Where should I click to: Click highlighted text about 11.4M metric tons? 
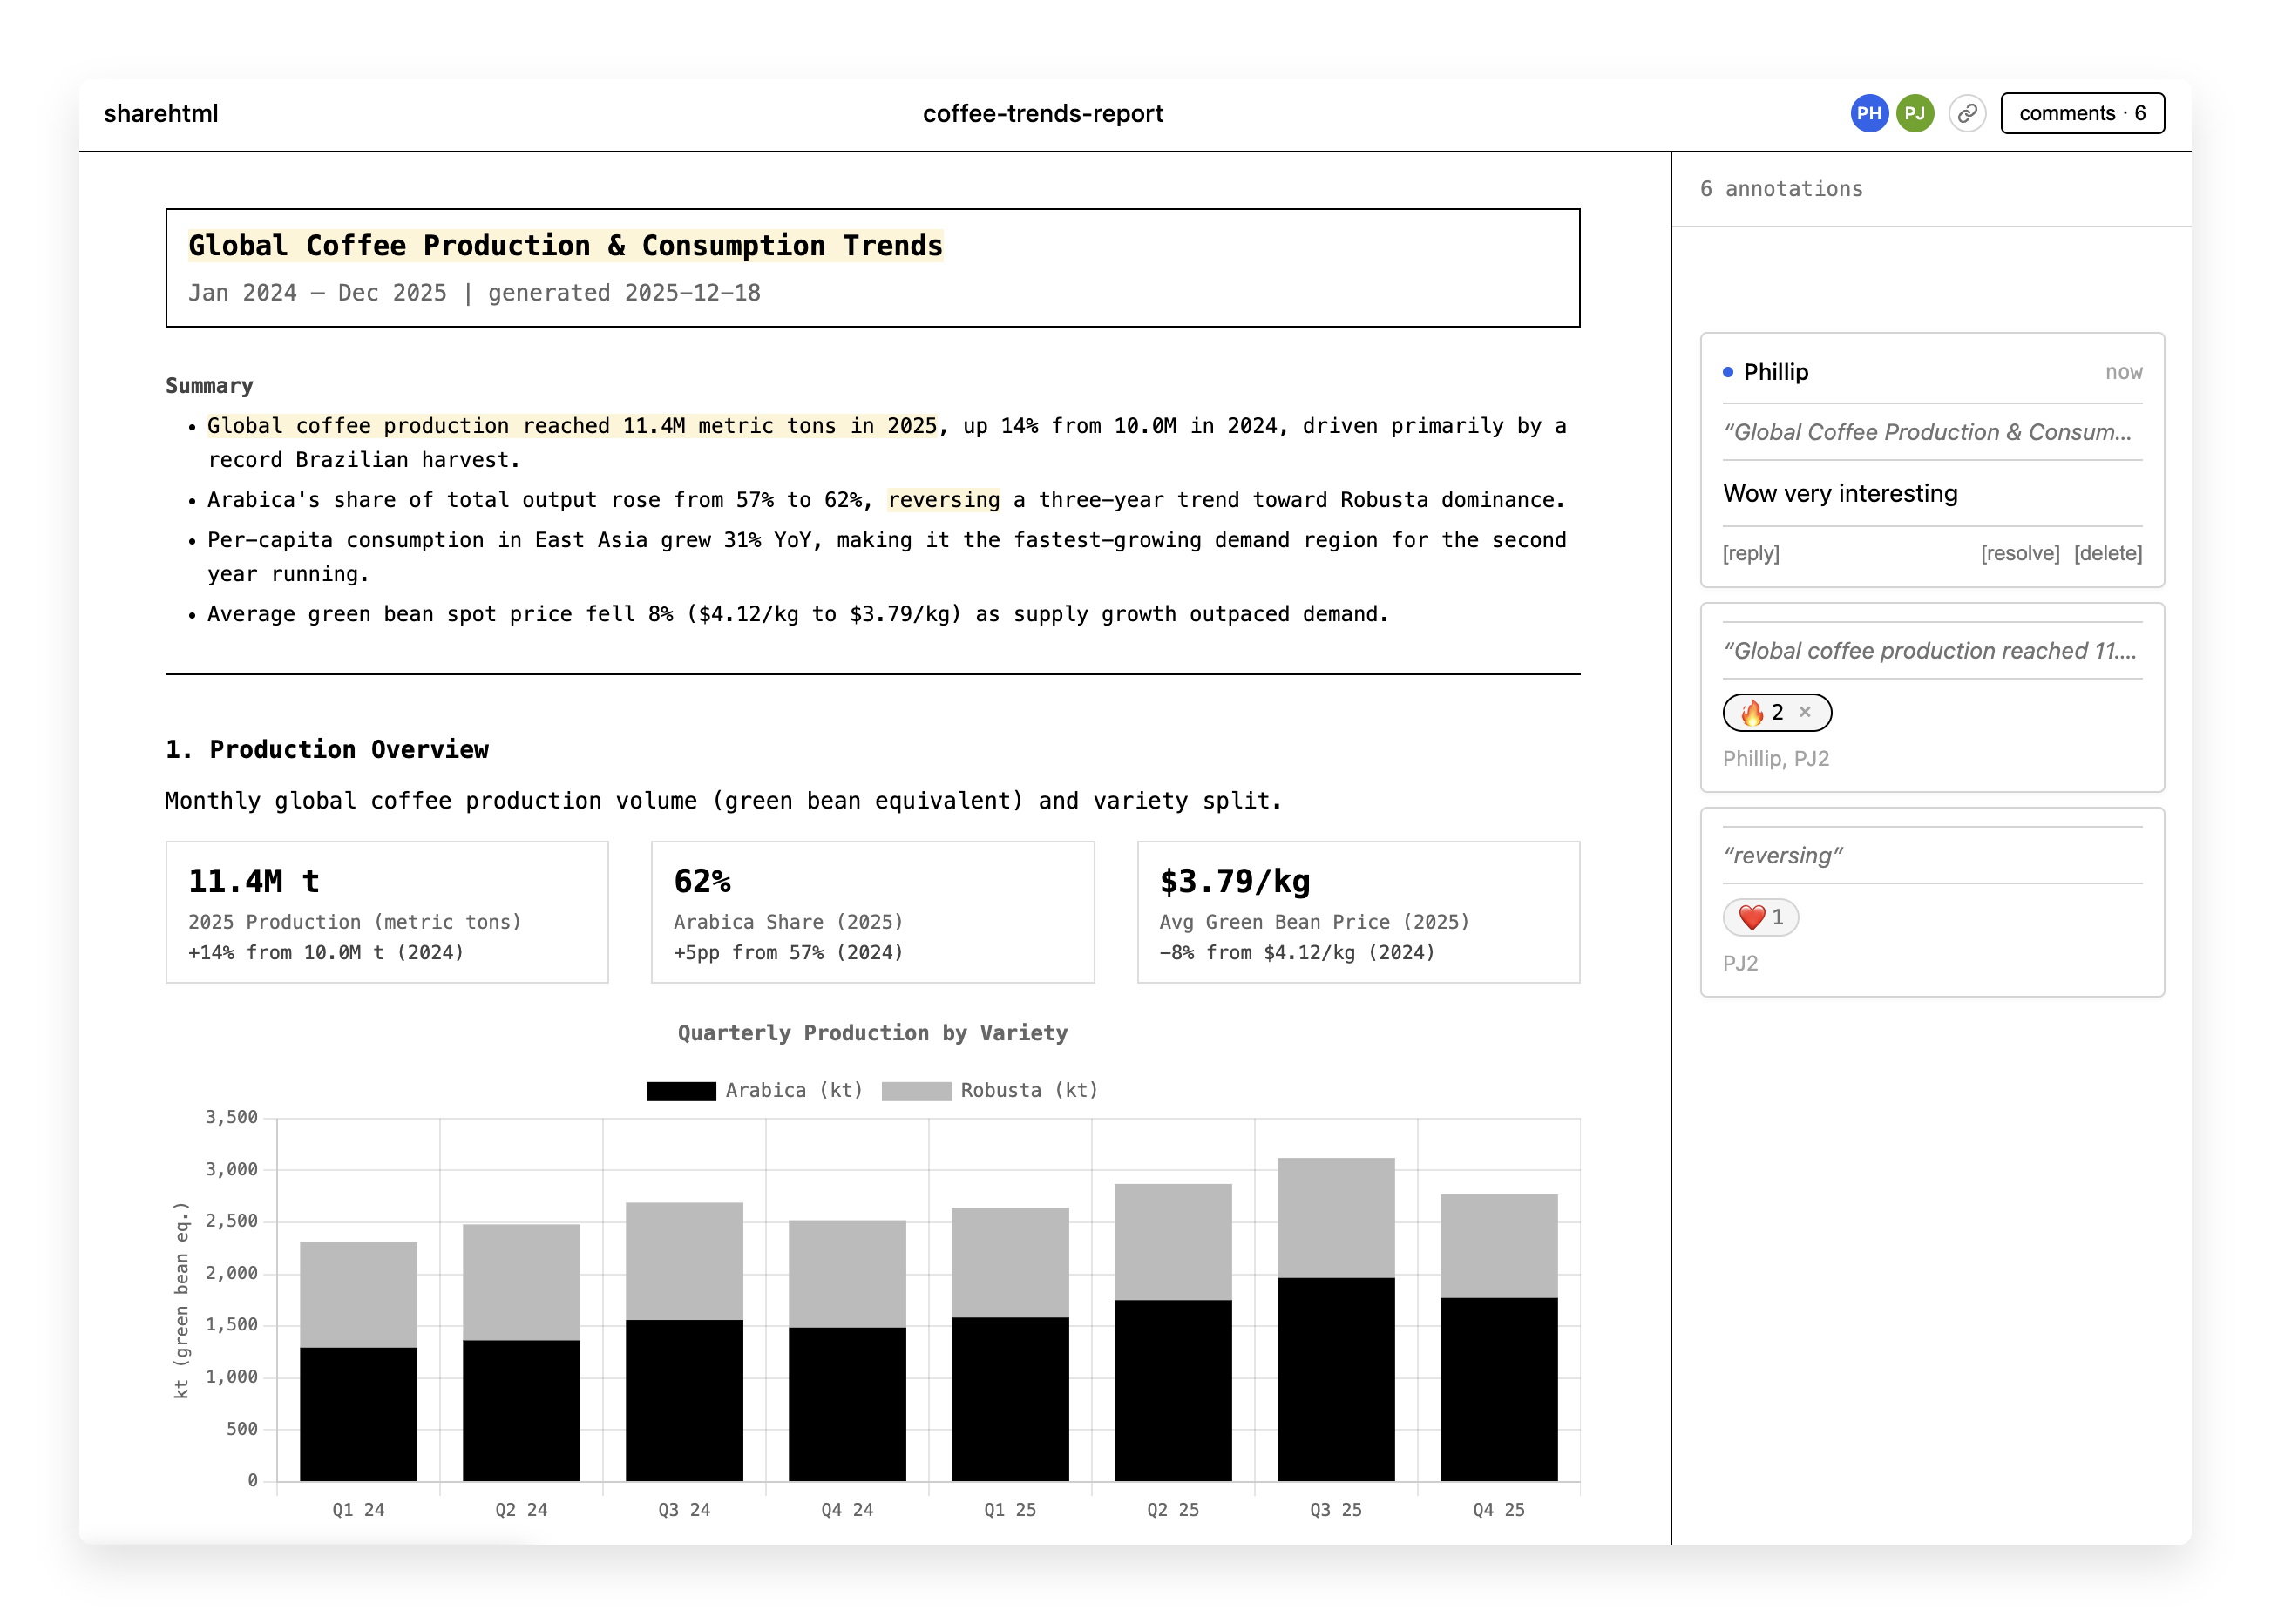(x=572, y=426)
